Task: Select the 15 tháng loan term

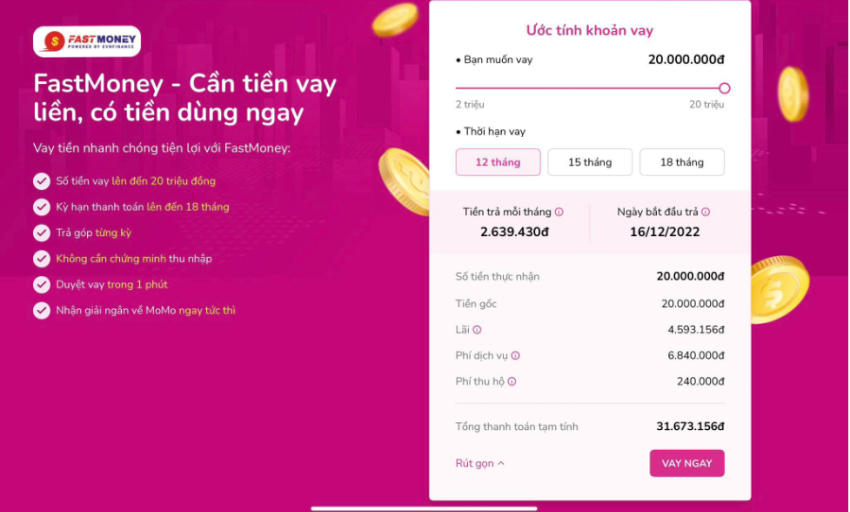Action: [590, 162]
